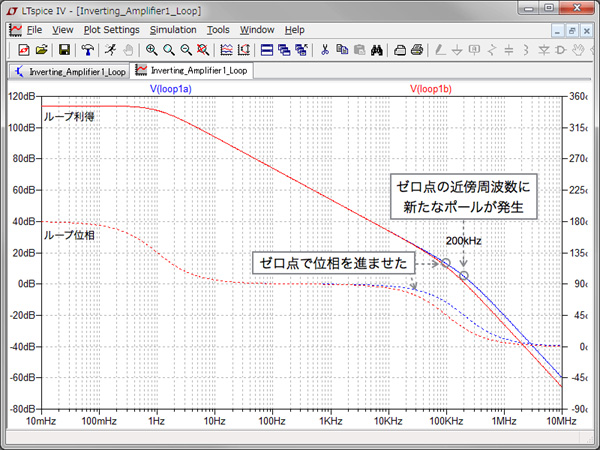Save the file with the floppy disk icon

coord(64,49)
